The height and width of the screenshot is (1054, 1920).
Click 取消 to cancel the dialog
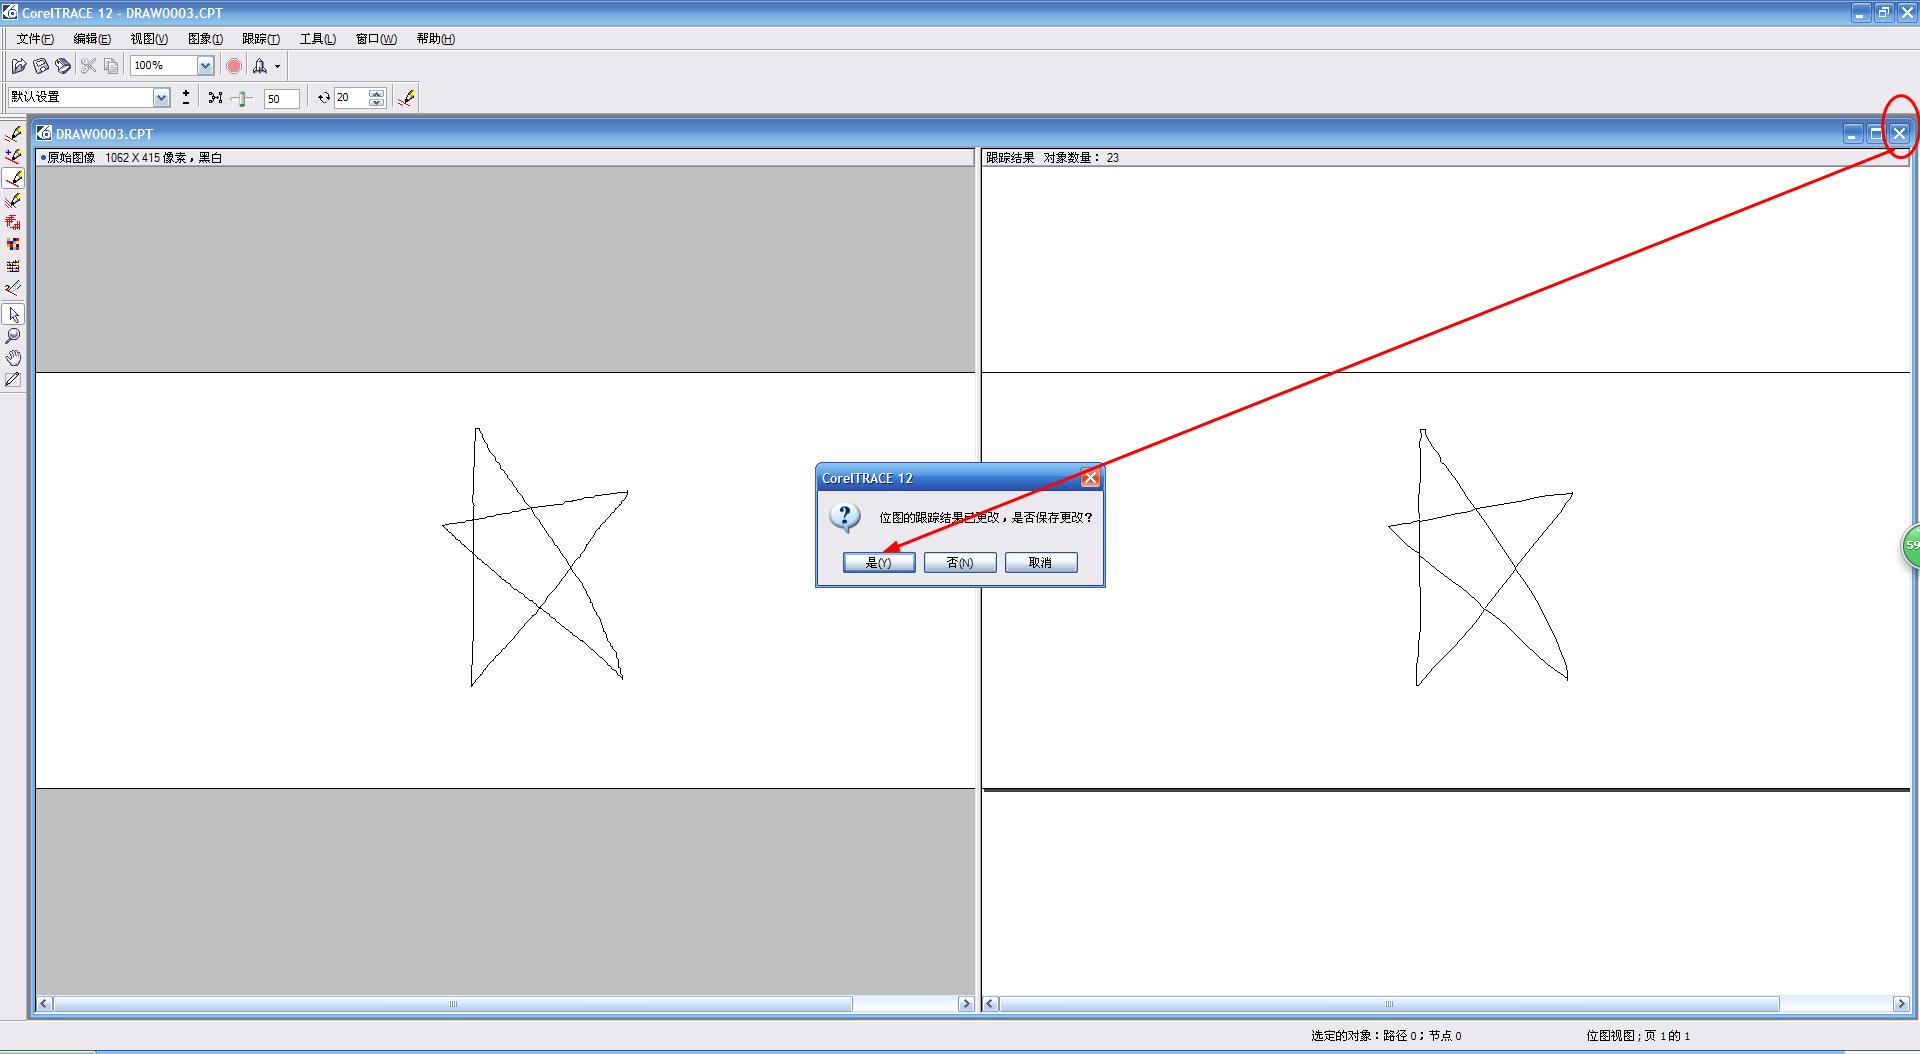coord(1041,562)
